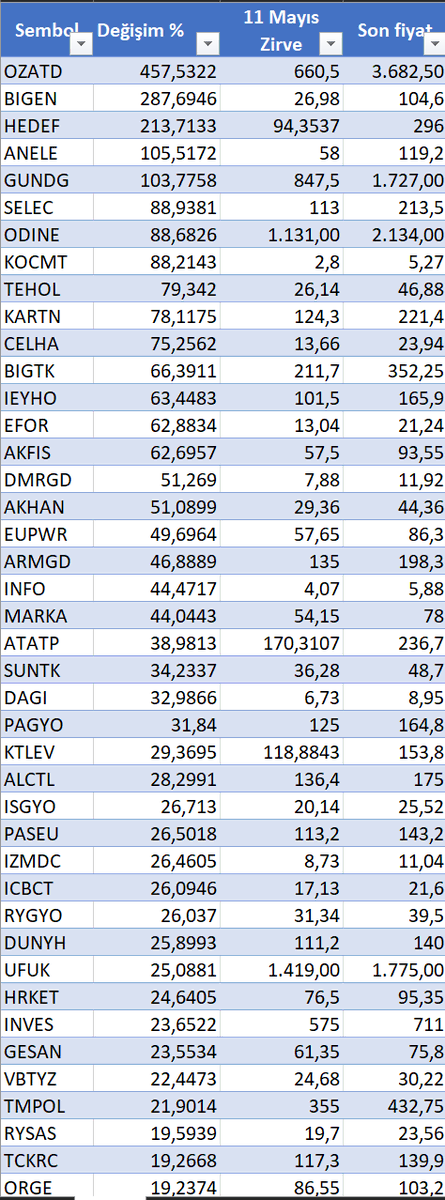Click the 711 last price for INVES
The image size is (445, 1200).
click(x=395, y=1026)
